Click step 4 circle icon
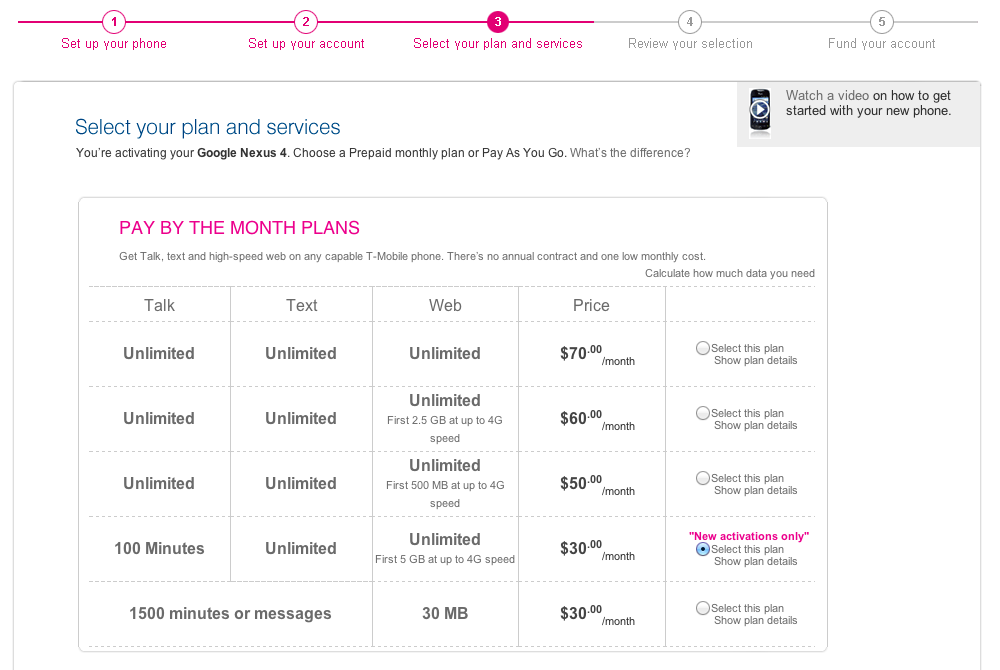 (690, 22)
